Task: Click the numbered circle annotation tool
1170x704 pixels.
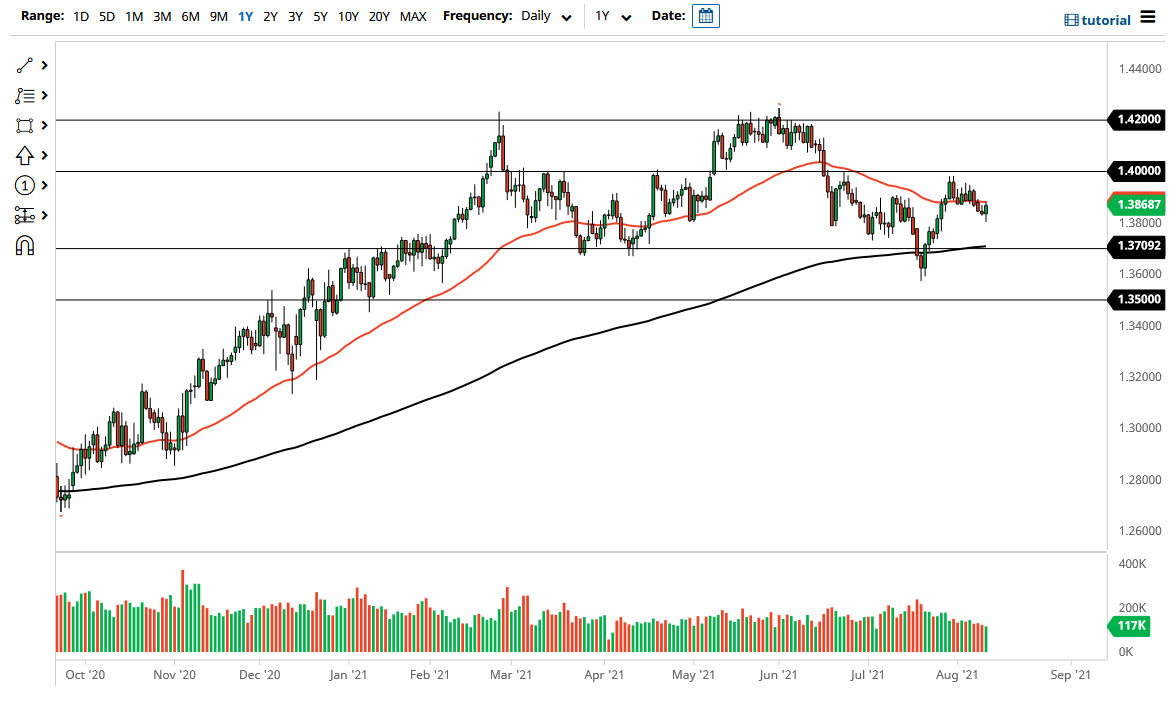Action: (25, 186)
